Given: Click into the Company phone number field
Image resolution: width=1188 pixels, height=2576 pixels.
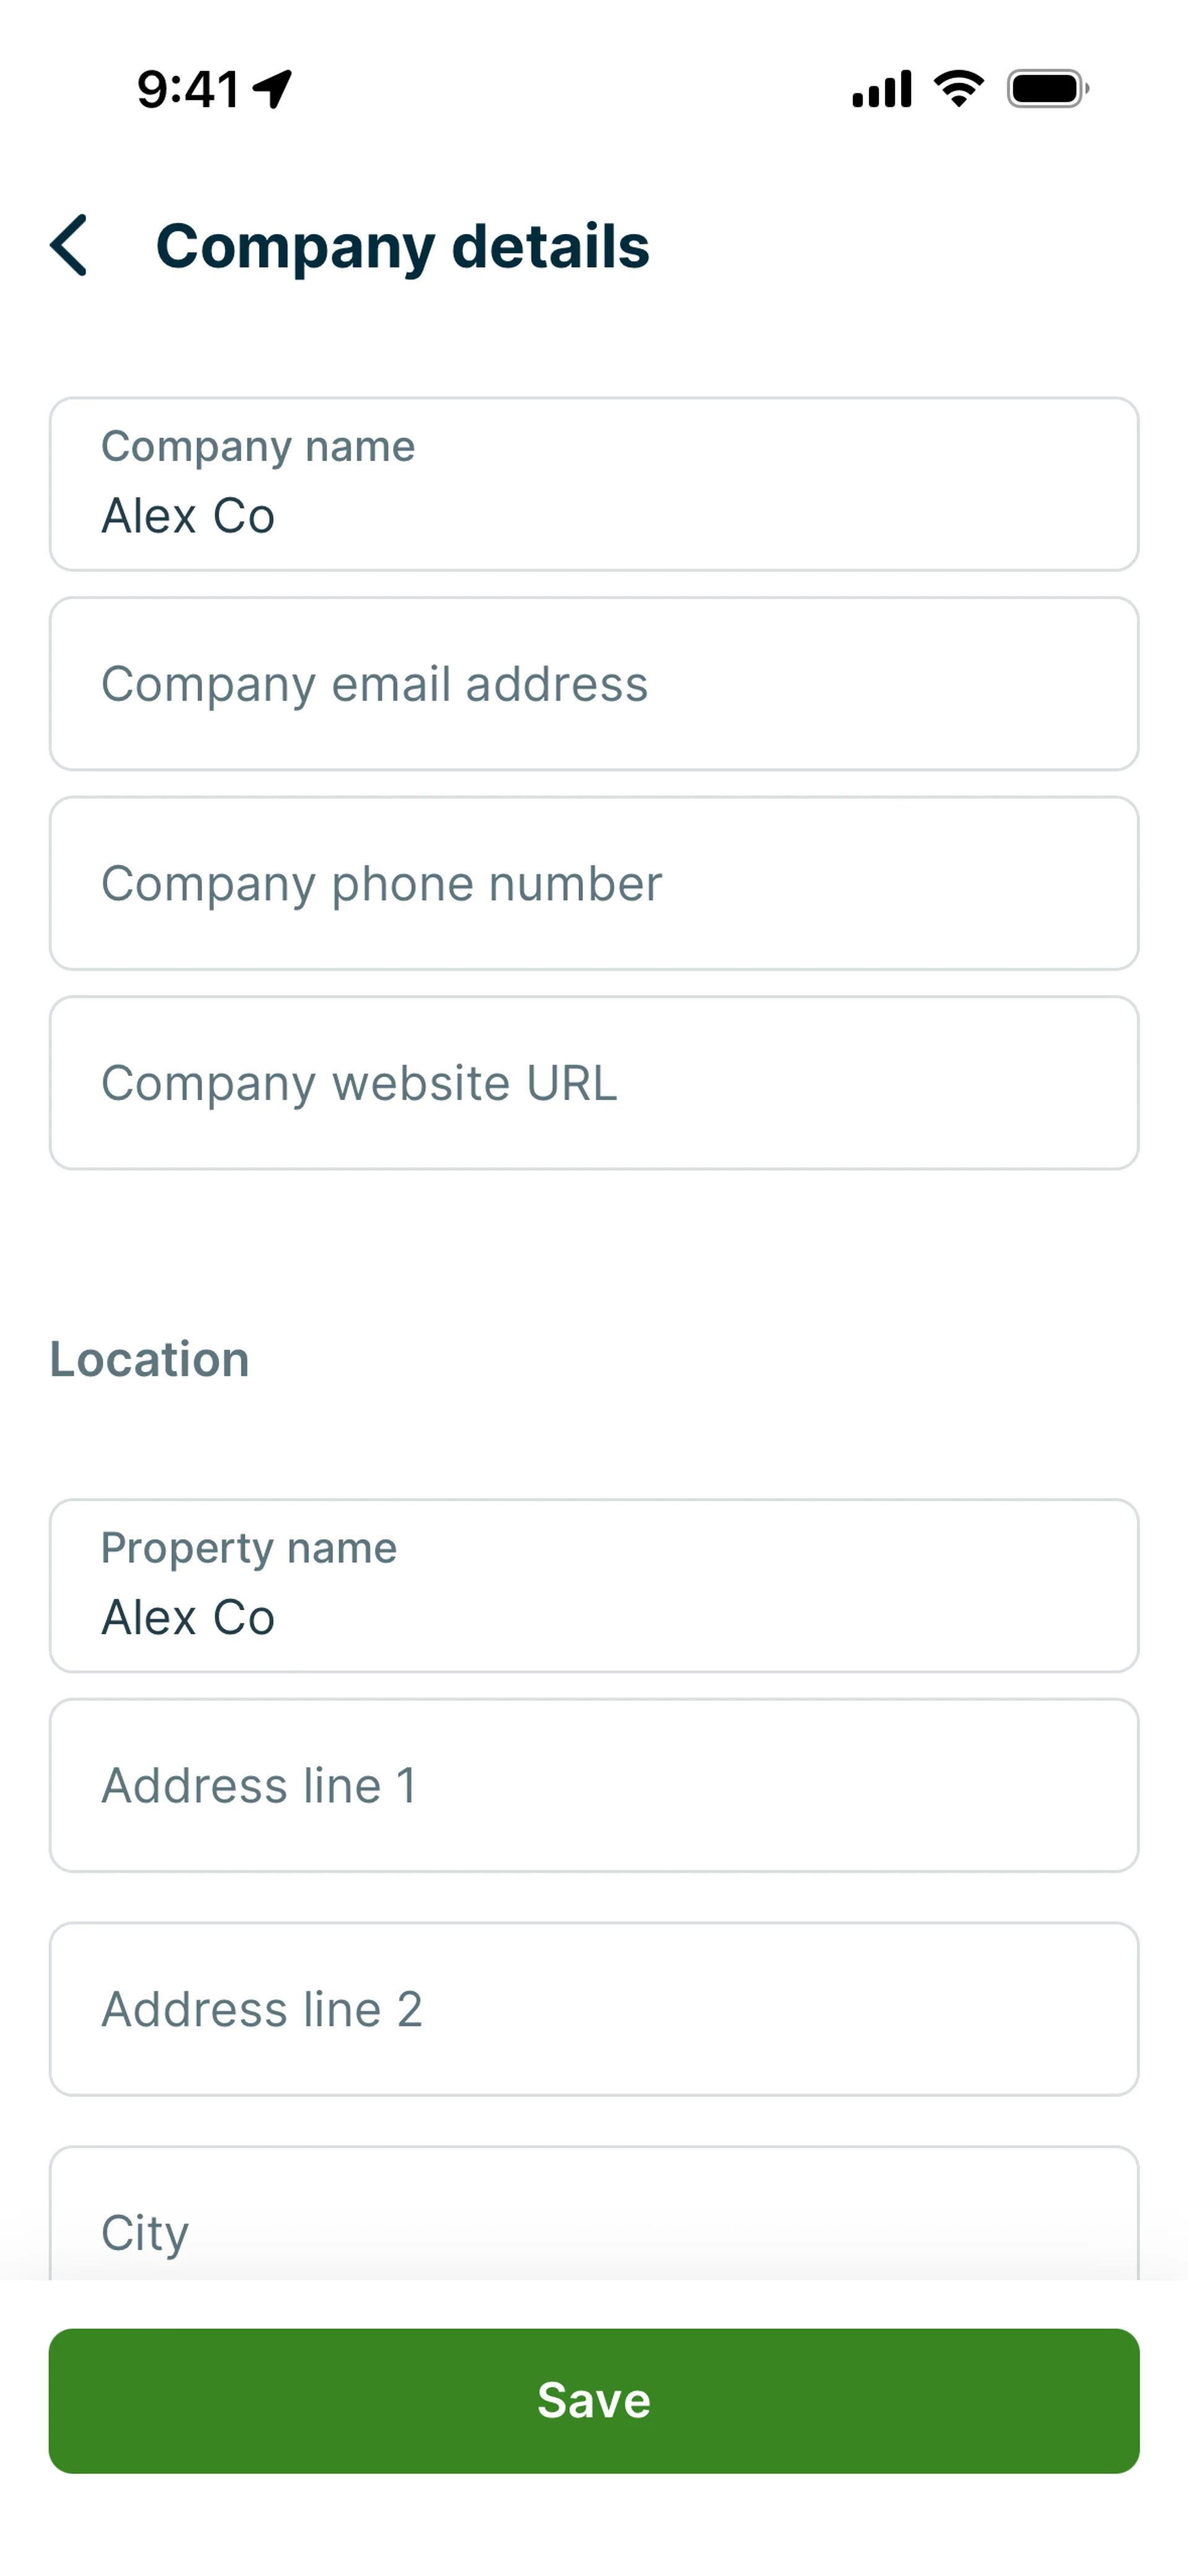Looking at the screenshot, I should tap(594, 883).
